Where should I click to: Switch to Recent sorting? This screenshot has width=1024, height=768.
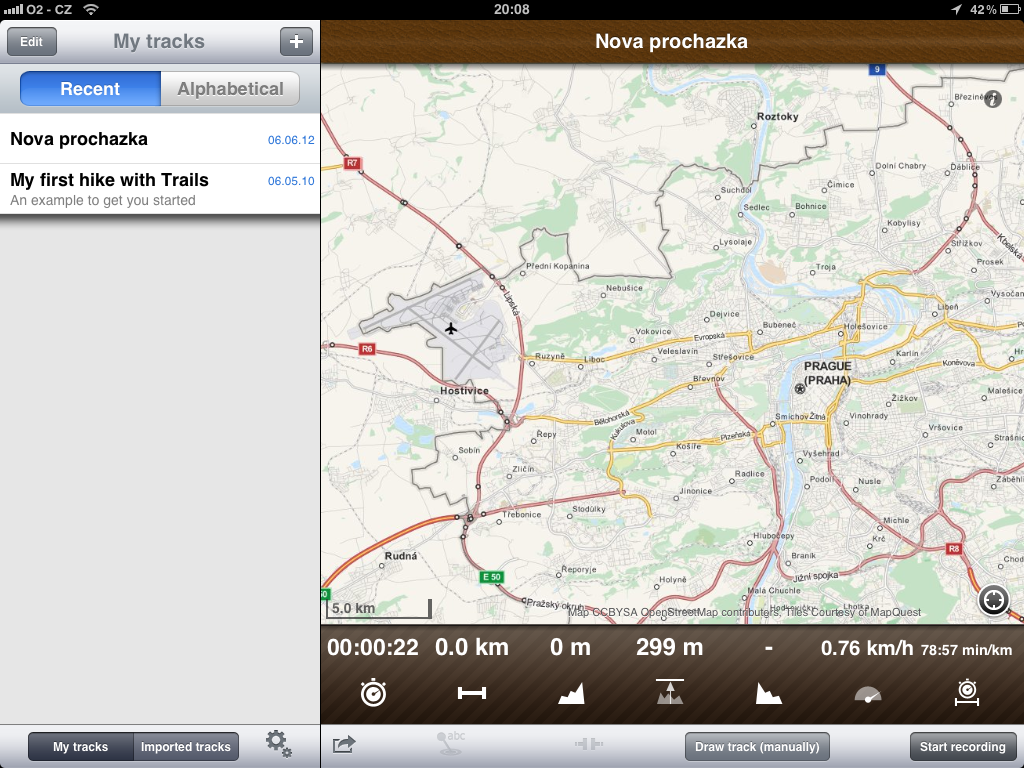(x=90, y=89)
